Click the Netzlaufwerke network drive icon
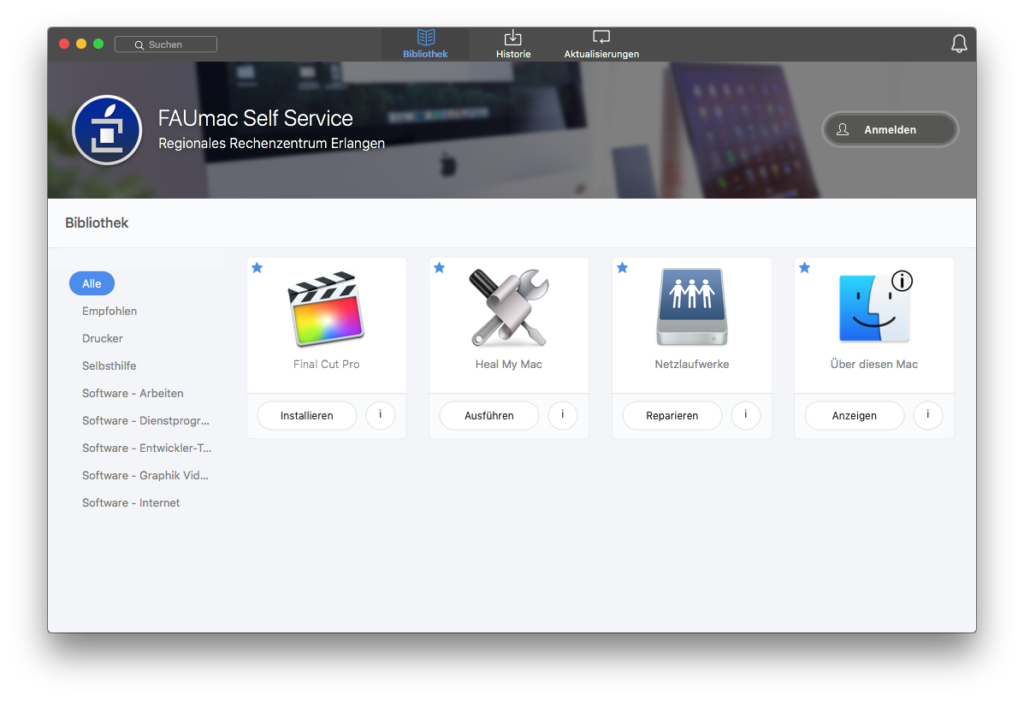The image size is (1024, 701). tap(691, 308)
